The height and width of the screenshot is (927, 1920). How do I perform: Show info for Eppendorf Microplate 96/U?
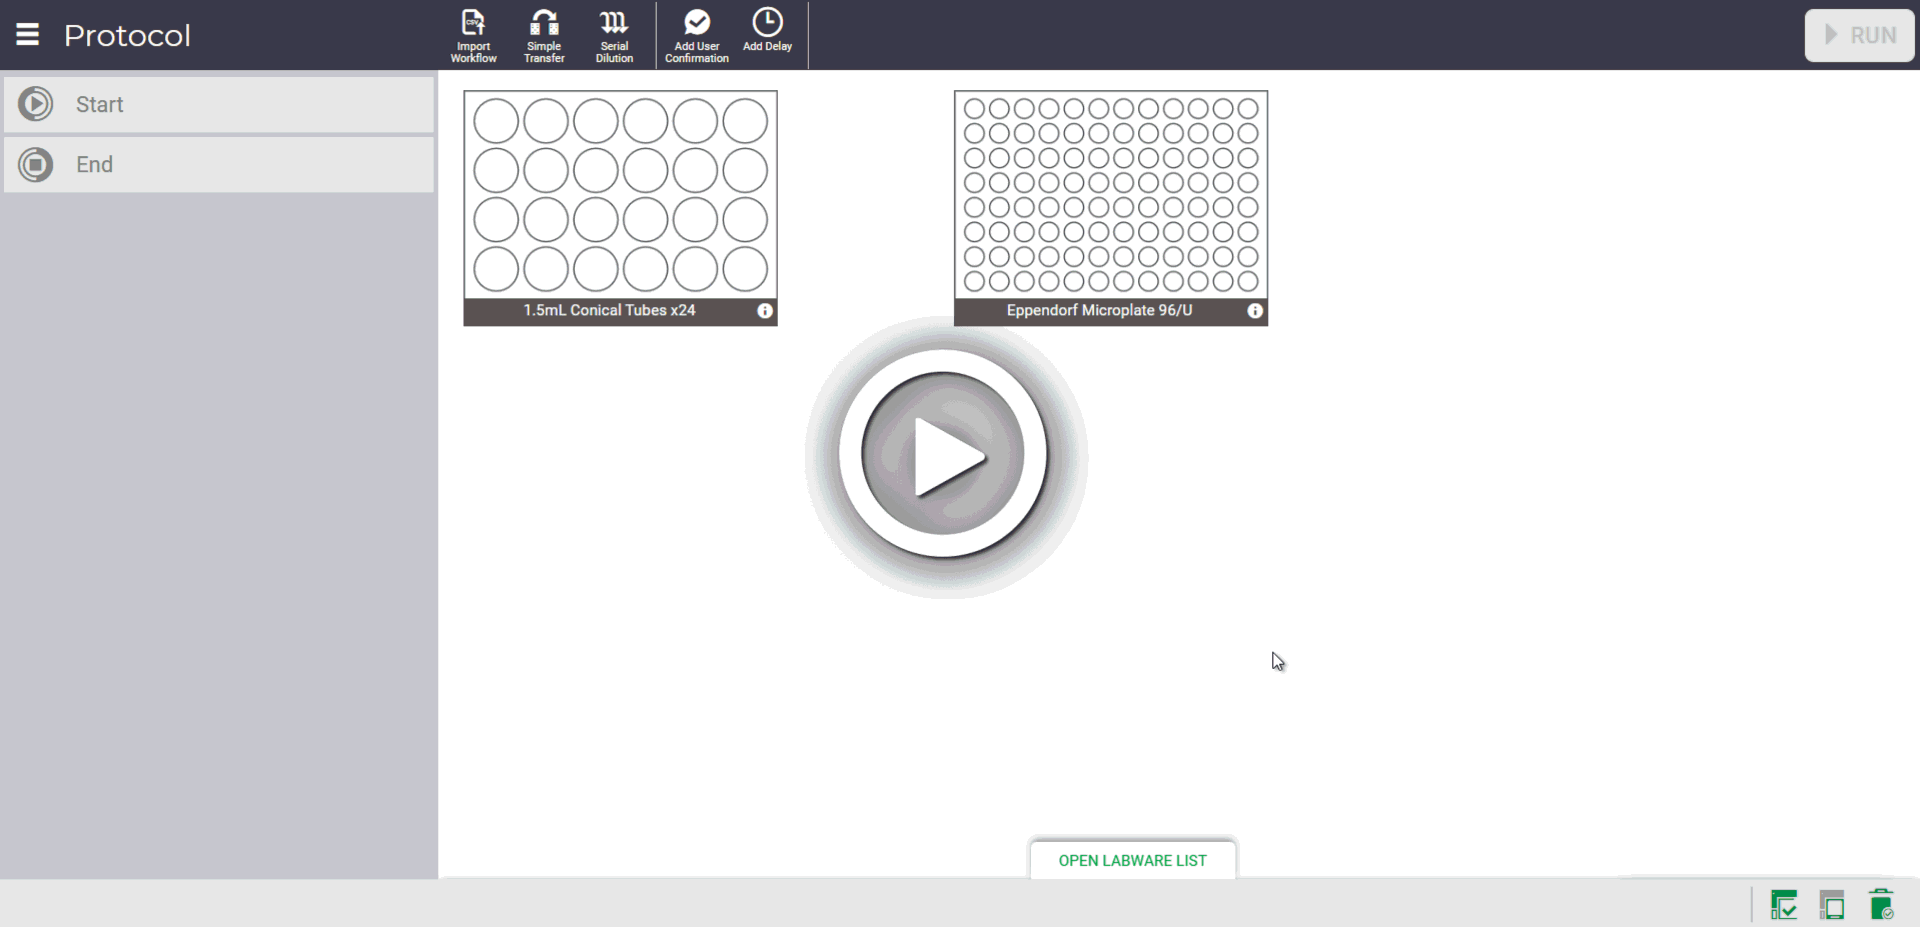[x=1255, y=311]
